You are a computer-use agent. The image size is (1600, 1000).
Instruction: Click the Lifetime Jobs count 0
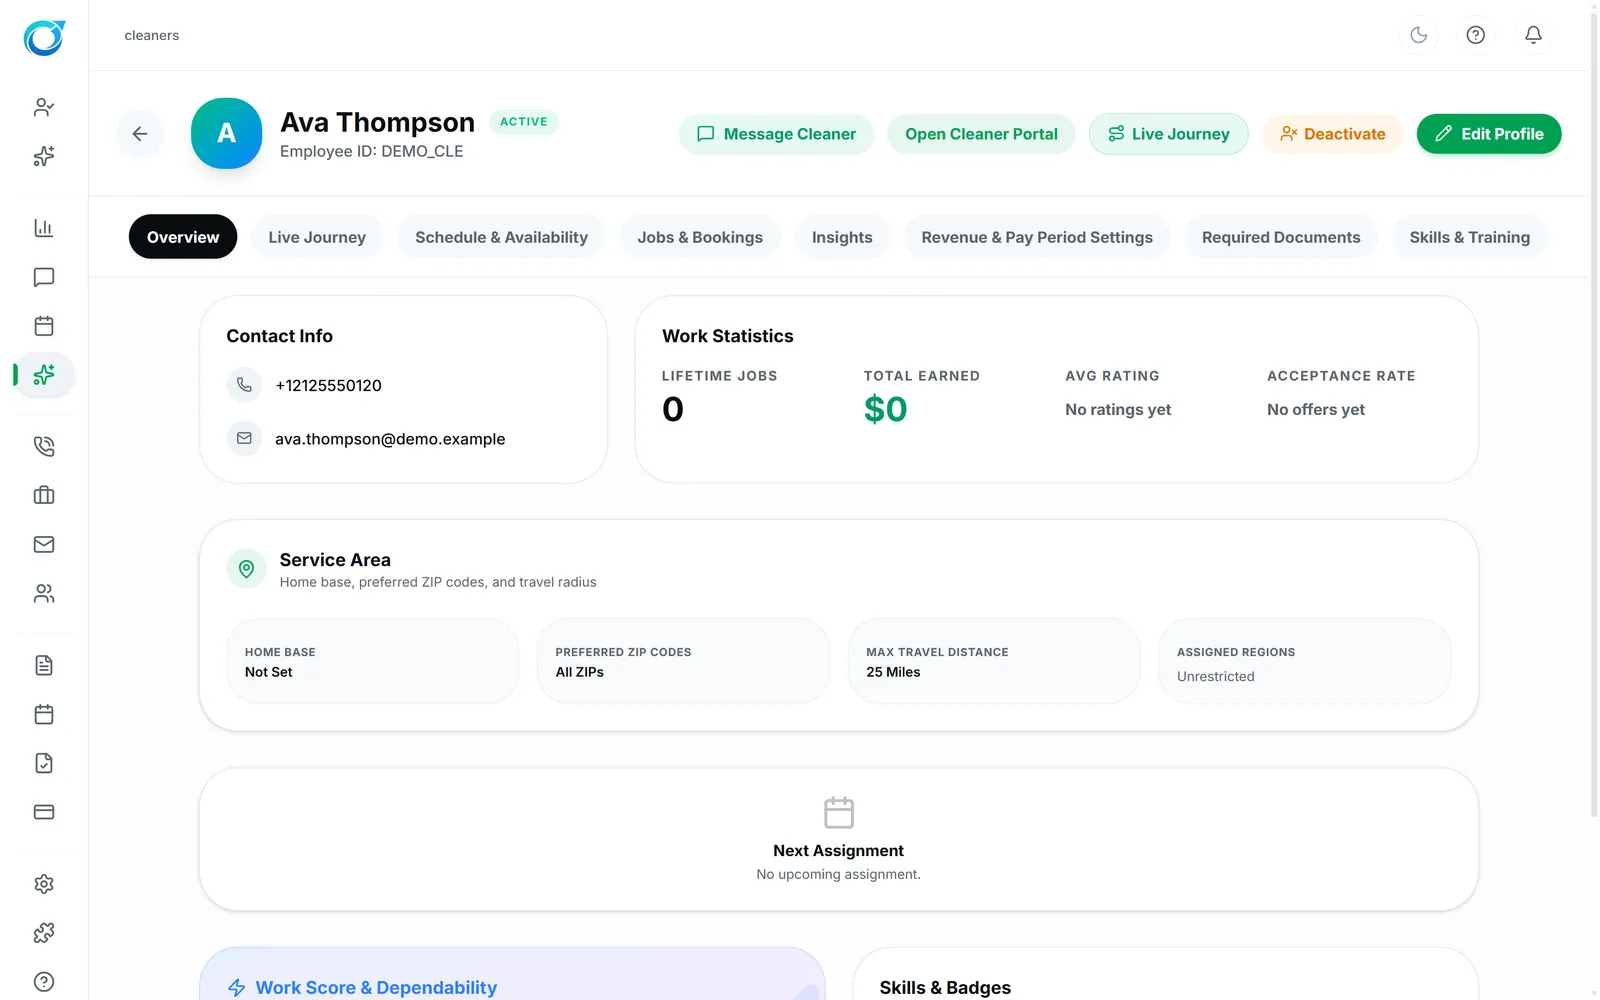(x=673, y=409)
